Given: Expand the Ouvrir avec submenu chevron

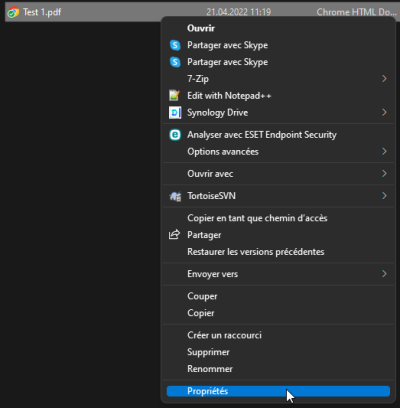Looking at the screenshot, I should 384,174.
